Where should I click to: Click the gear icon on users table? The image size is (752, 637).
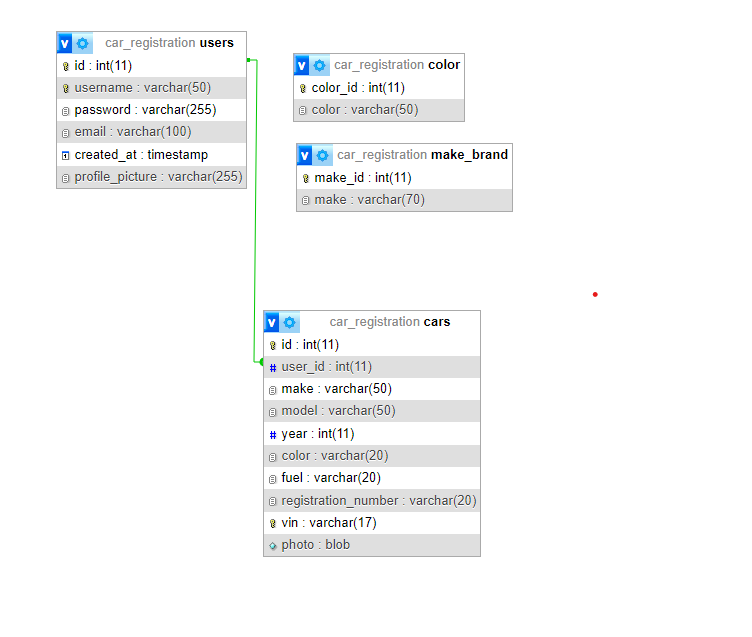(83, 43)
